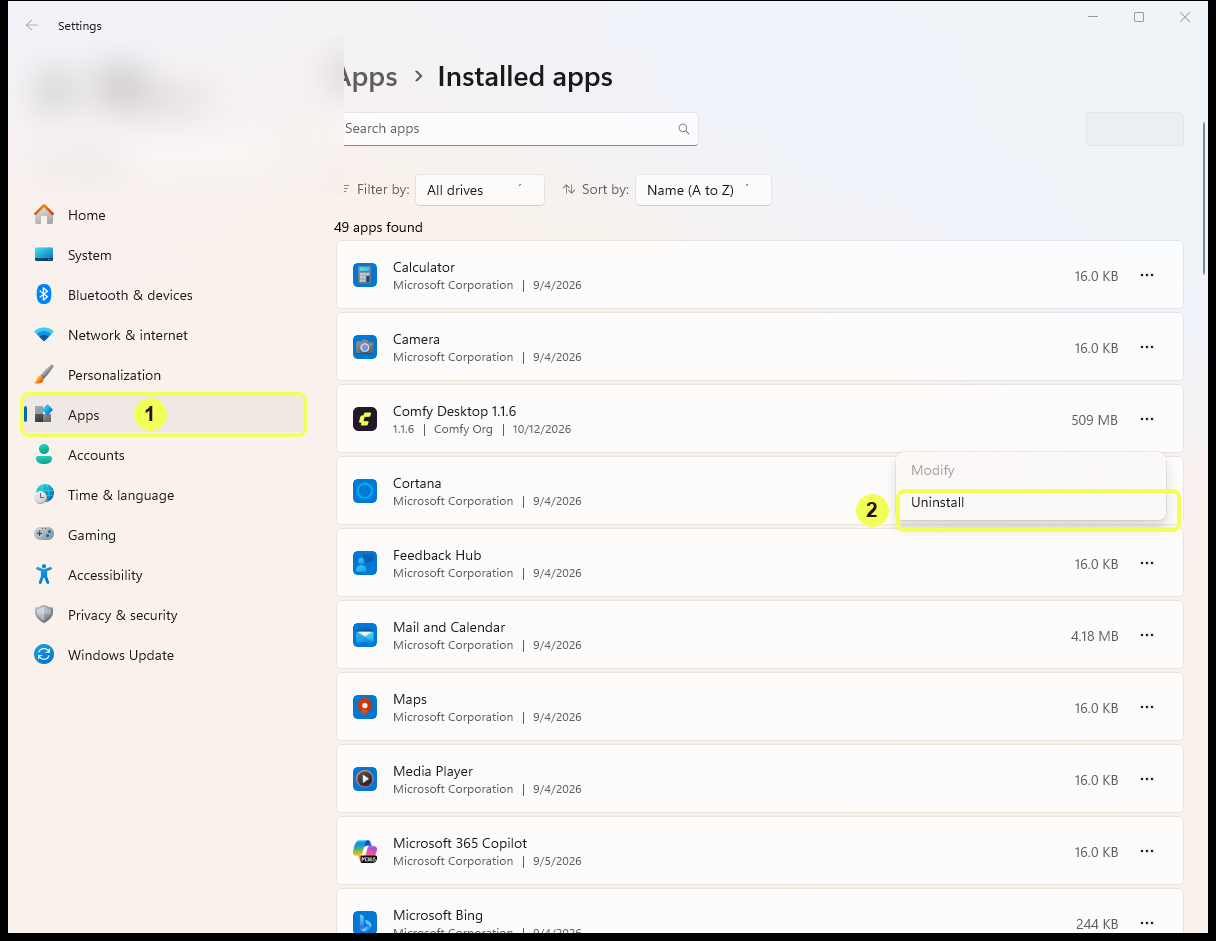Click the Microsoft 365 Copilot app icon
1216x941 pixels.
click(x=365, y=851)
